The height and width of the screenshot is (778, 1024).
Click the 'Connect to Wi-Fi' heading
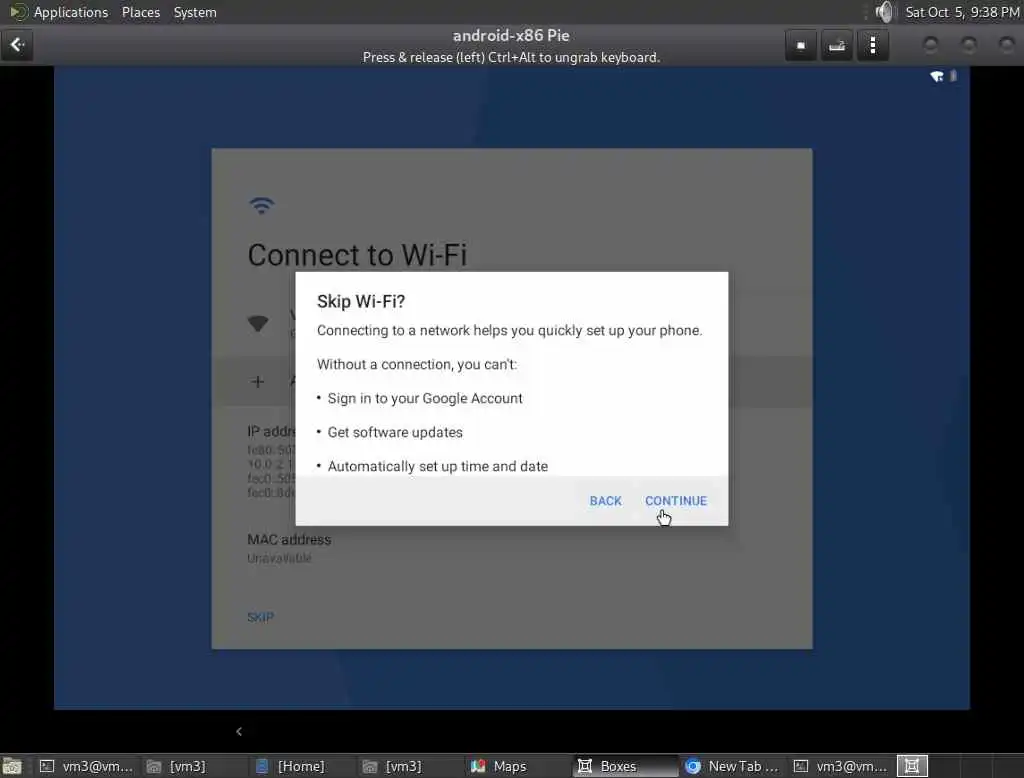tap(357, 255)
